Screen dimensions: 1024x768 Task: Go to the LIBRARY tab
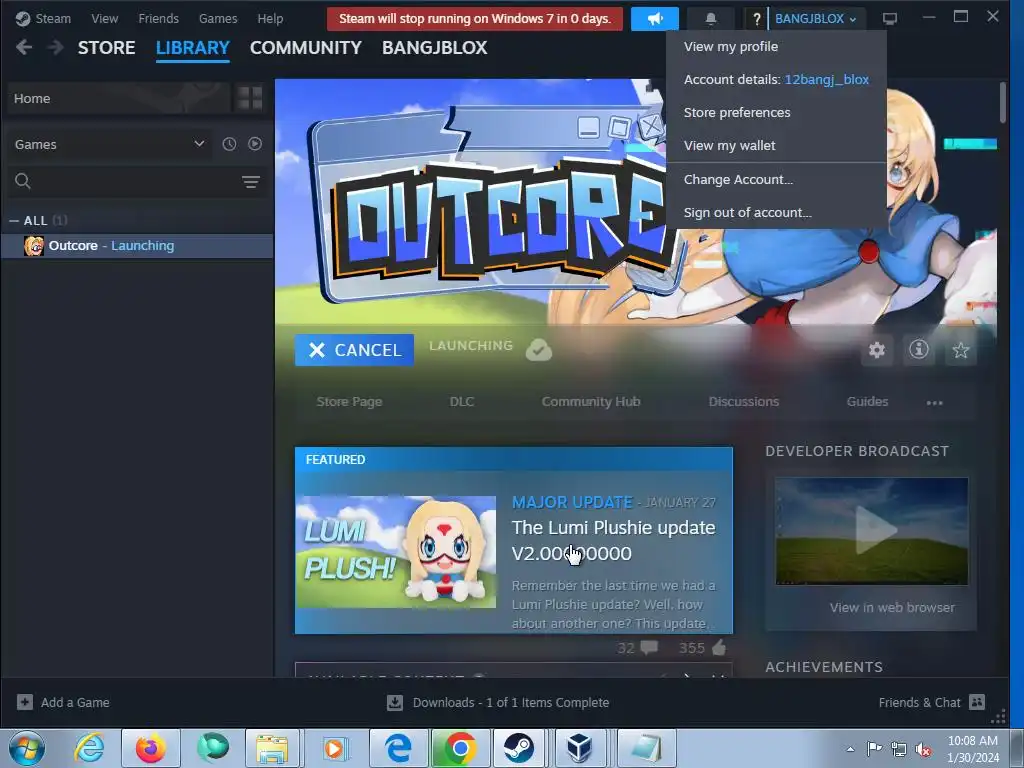tap(193, 48)
